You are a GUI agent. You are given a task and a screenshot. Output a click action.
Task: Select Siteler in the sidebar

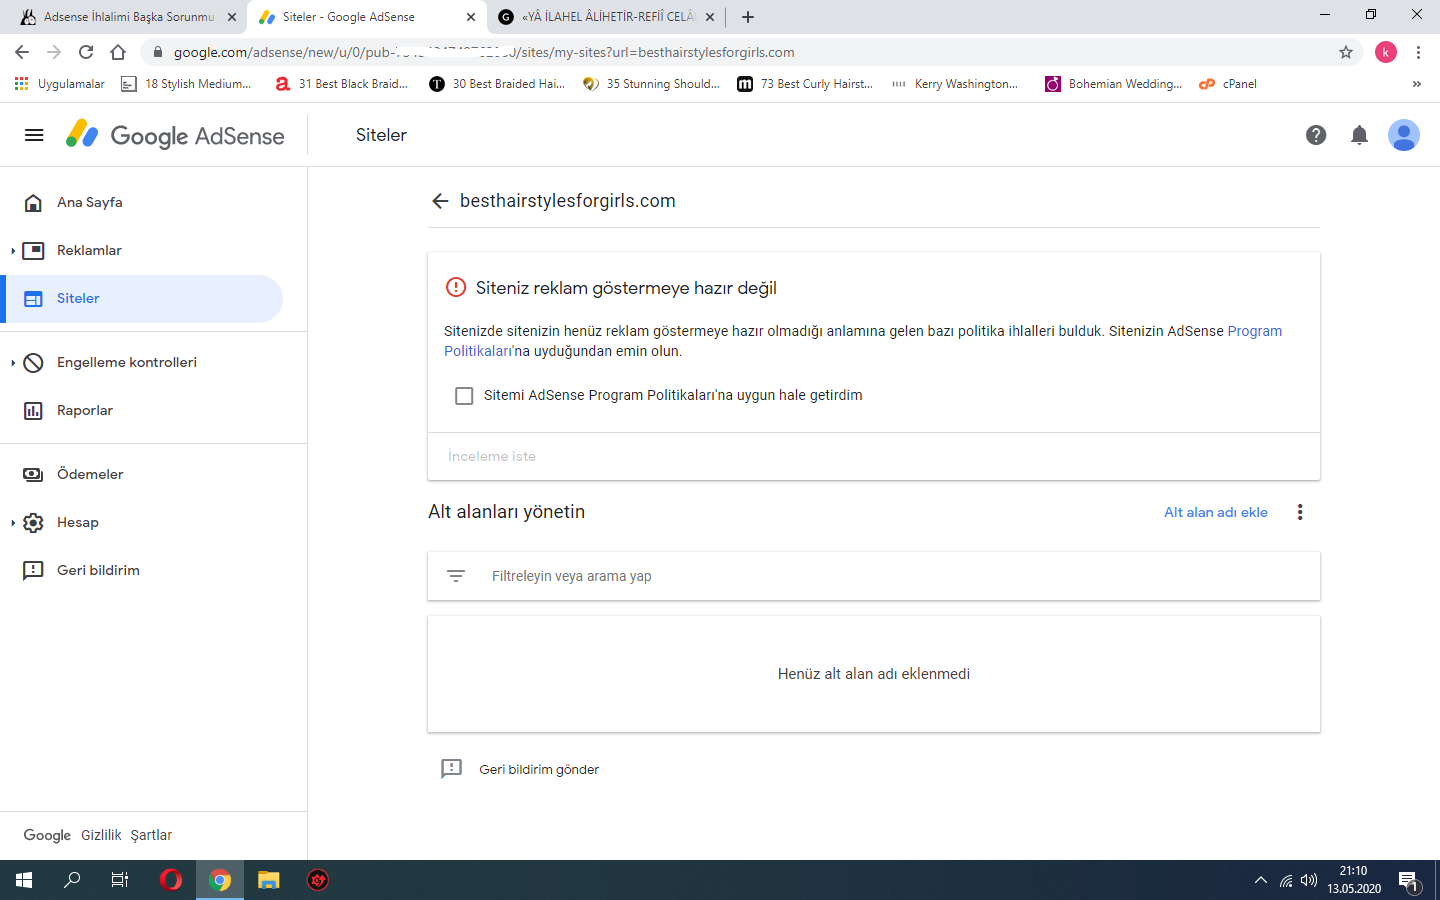[x=141, y=298]
